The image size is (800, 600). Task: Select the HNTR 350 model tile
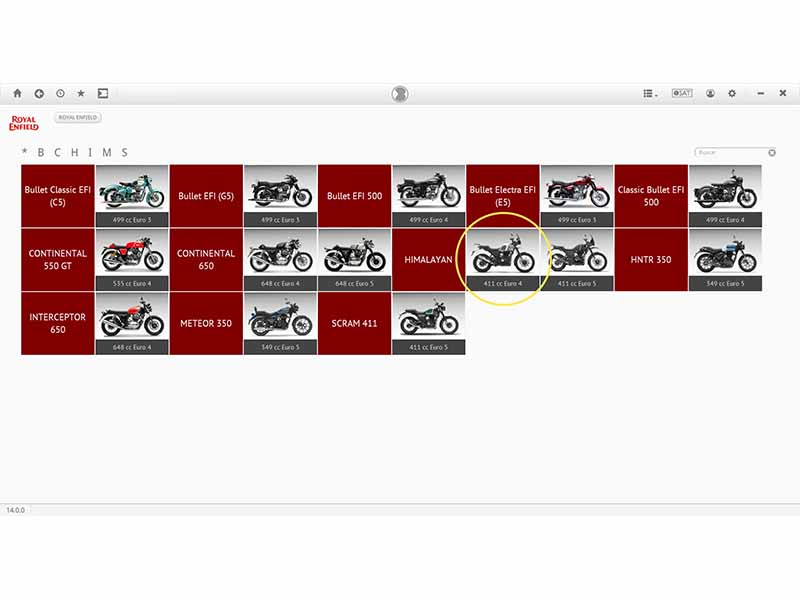point(651,260)
